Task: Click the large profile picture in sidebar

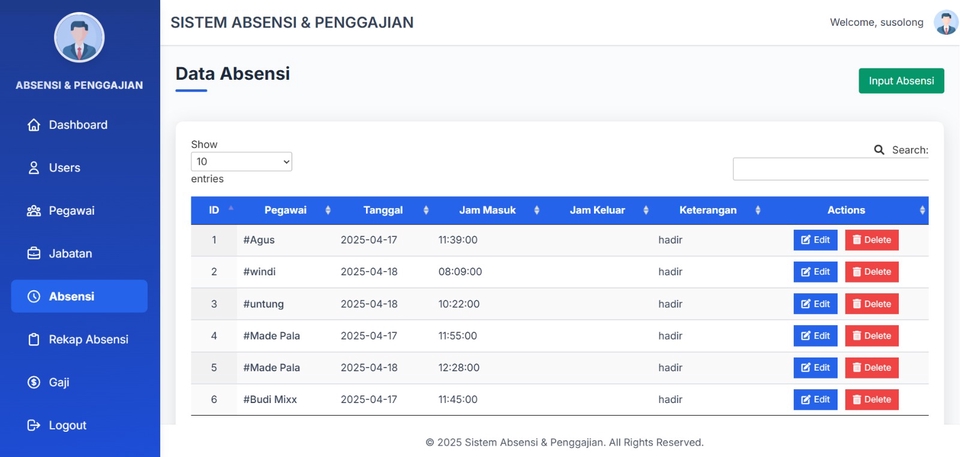Action: [x=79, y=38]
